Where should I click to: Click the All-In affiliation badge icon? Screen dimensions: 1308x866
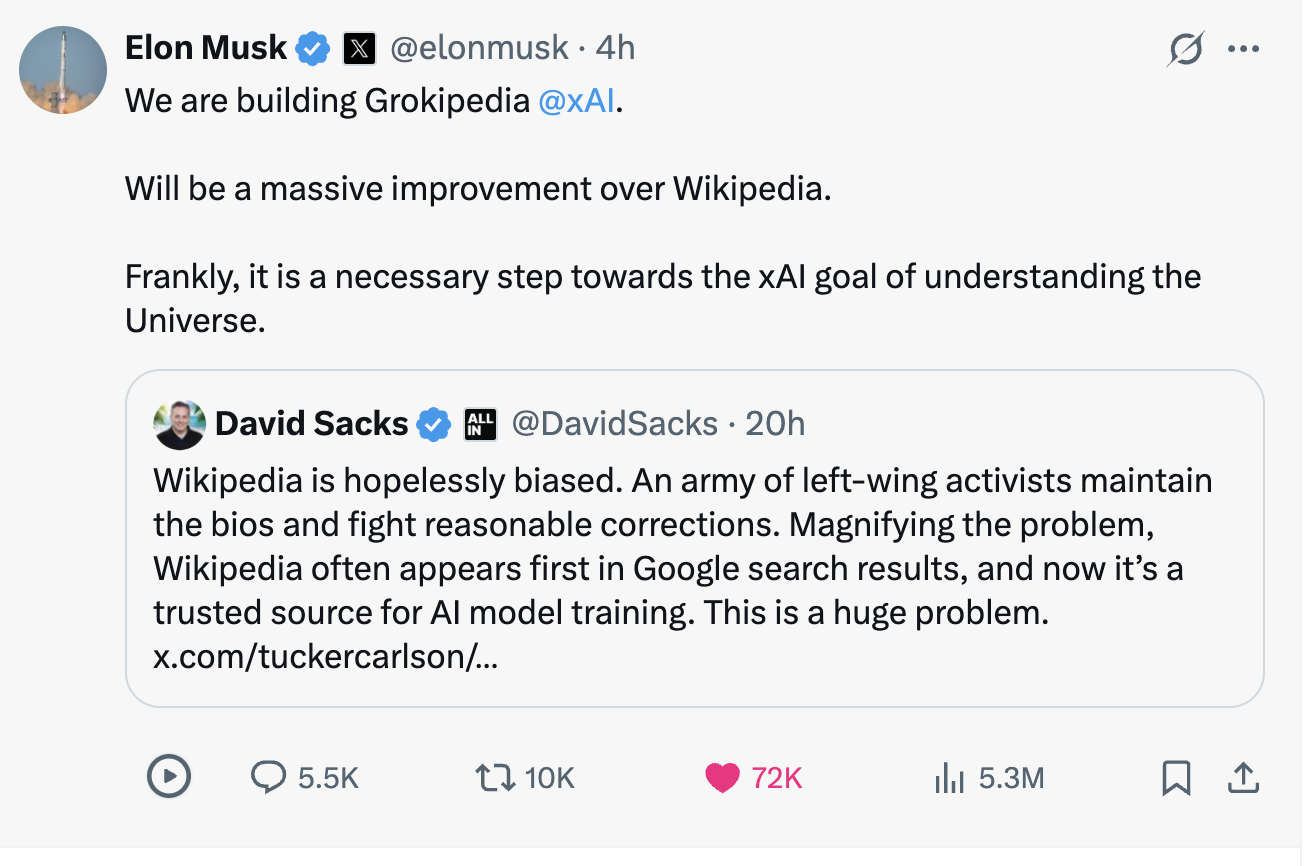[480, 426]
